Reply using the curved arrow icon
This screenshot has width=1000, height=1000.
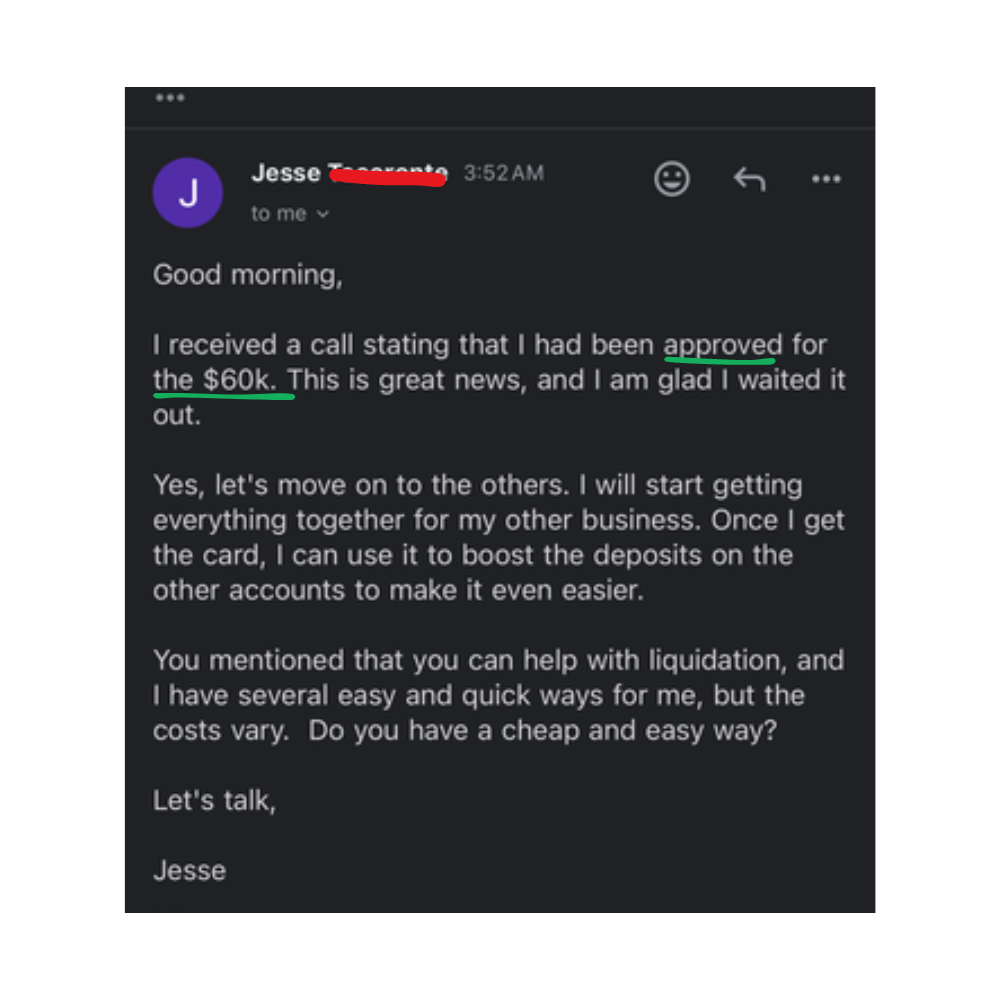coord(749,179)
